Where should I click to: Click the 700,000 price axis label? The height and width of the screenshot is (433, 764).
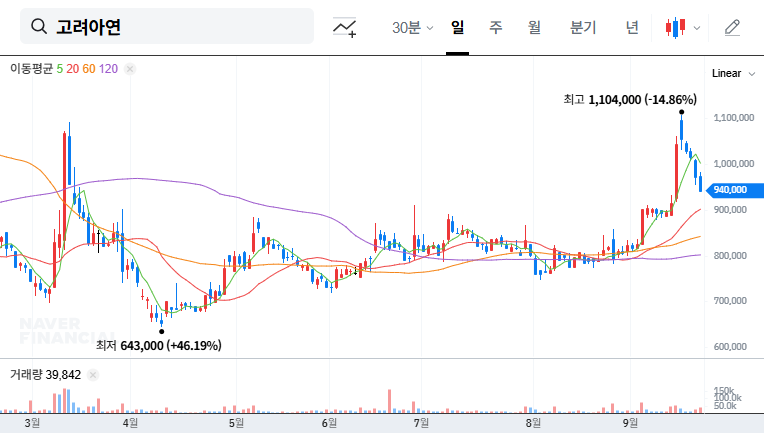(x=730, y=301)
